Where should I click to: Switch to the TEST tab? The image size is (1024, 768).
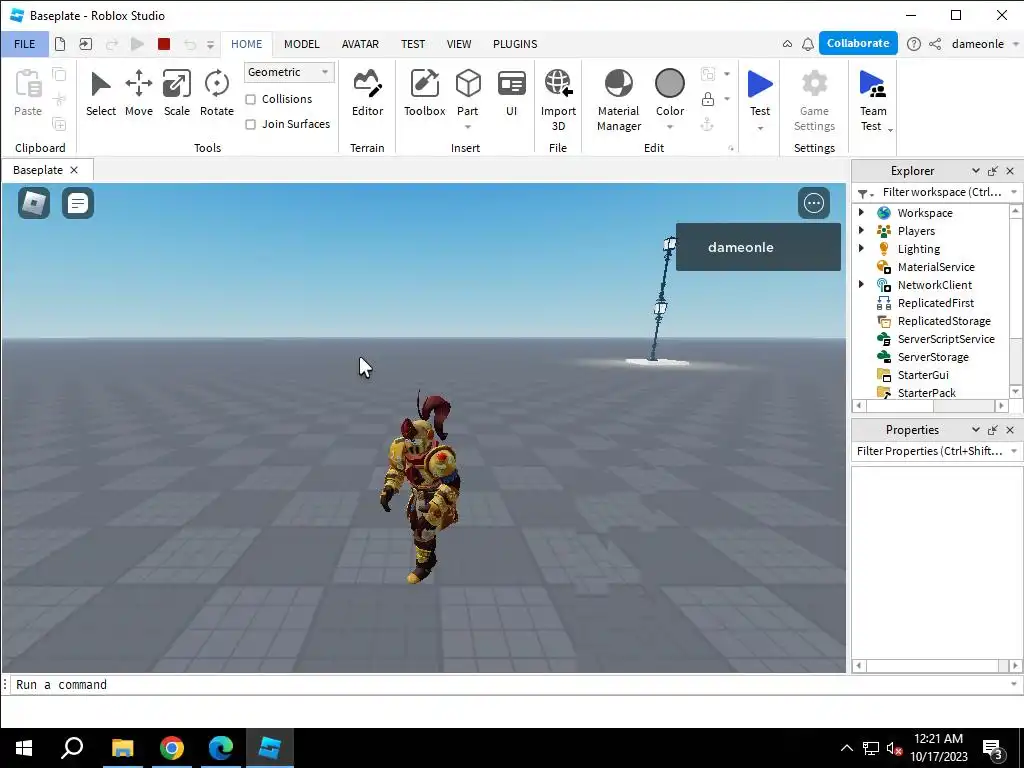413,44
